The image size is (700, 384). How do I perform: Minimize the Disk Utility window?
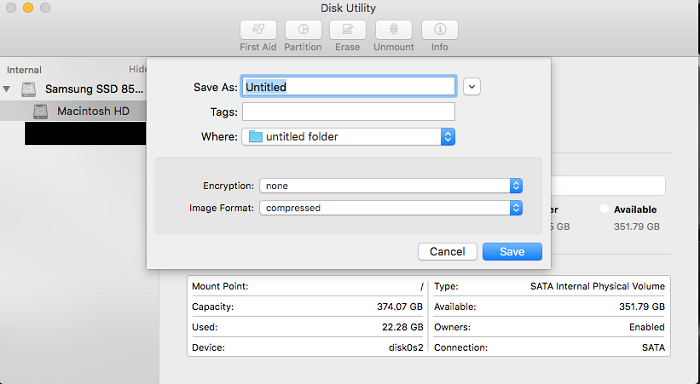click(x=28, y=8)
